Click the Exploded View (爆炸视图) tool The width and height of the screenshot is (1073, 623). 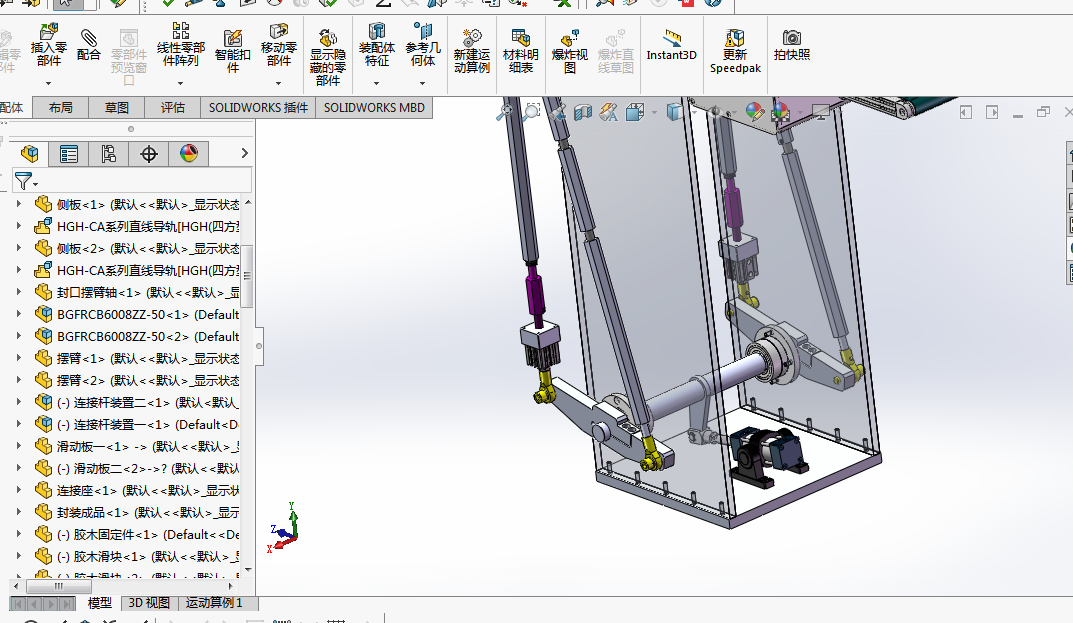point(570,51)
